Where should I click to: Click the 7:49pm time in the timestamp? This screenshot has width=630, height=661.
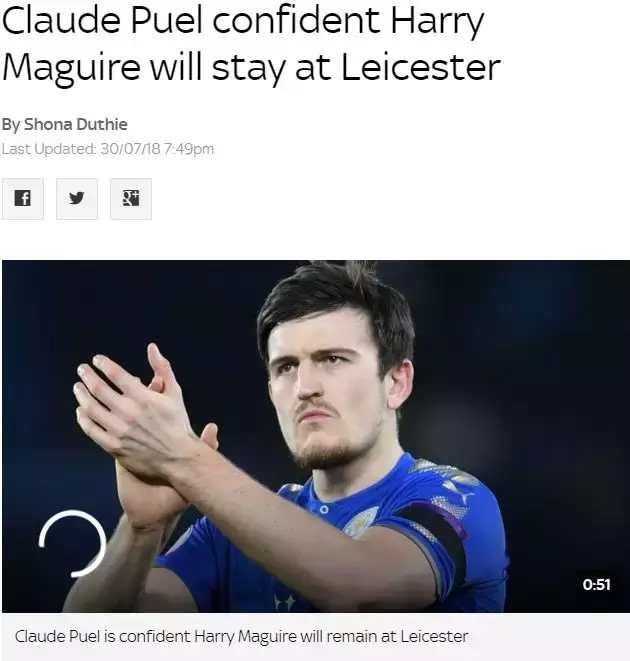tap(189, 149)
